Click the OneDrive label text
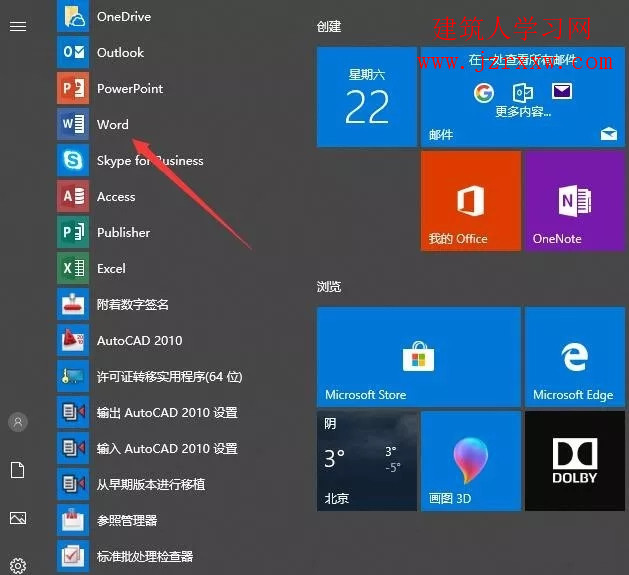629x575 pixels. coord(124,17)
